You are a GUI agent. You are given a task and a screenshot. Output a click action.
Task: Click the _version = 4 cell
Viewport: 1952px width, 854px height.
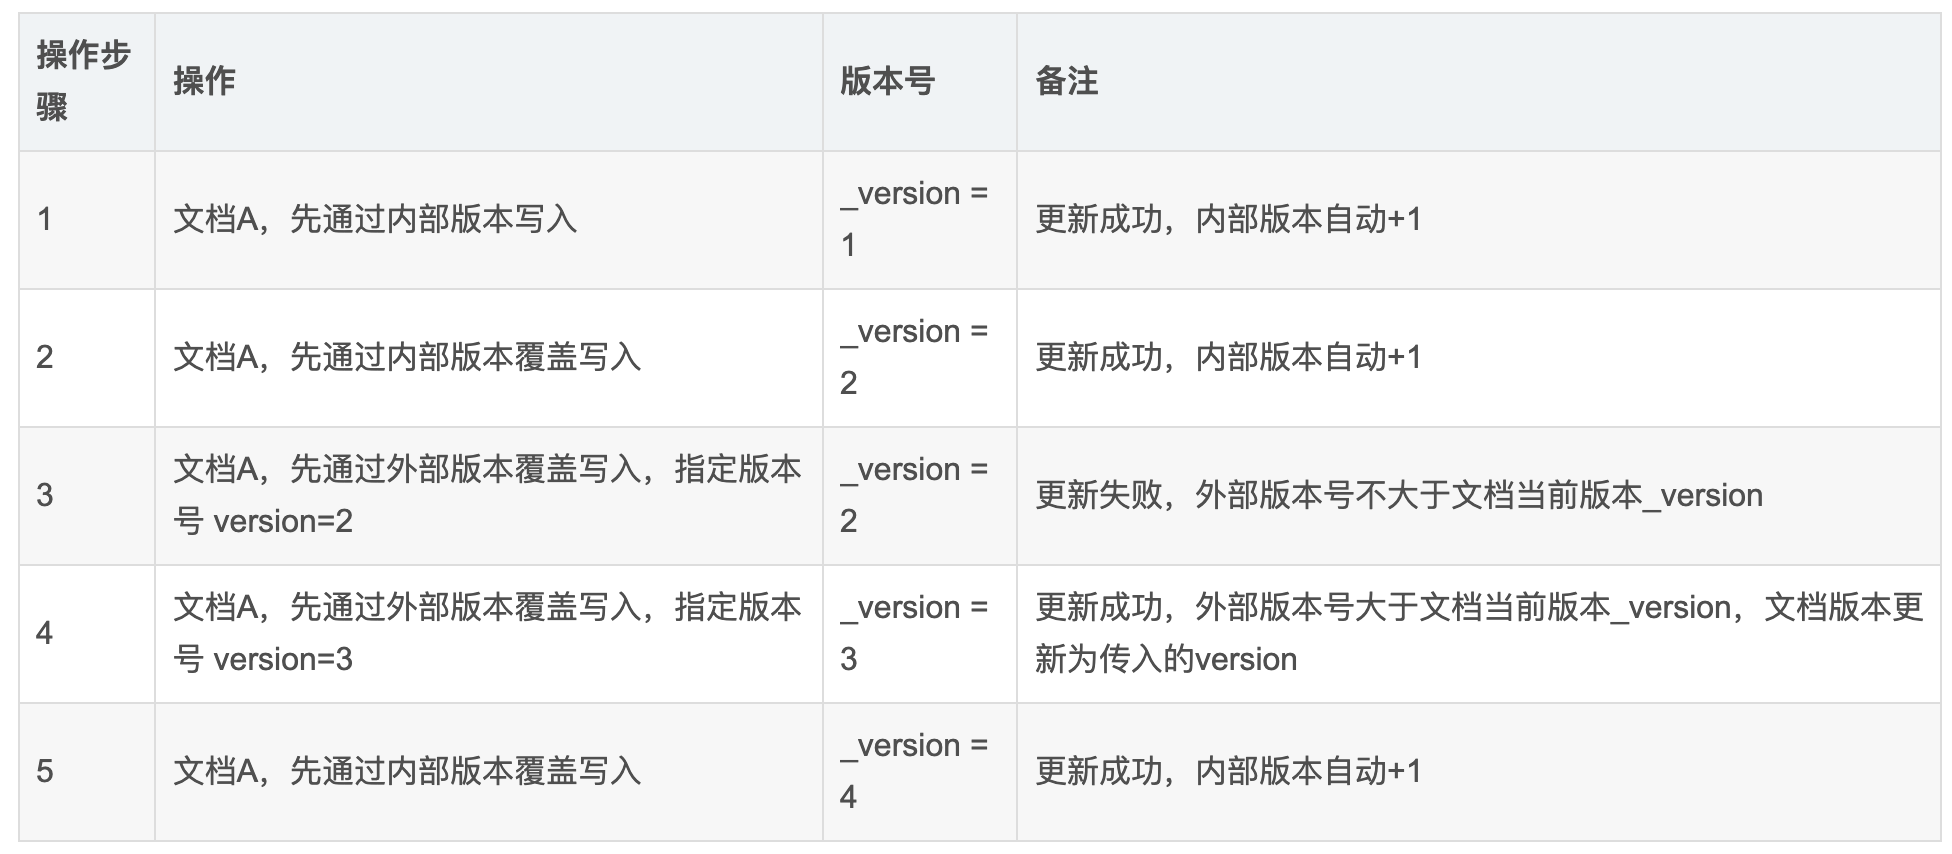point(914,771)
